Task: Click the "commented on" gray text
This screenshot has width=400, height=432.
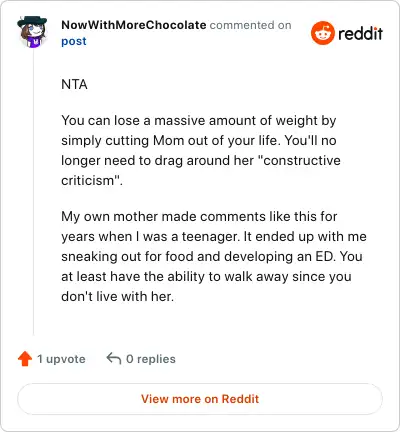Action: pos(250,25)
